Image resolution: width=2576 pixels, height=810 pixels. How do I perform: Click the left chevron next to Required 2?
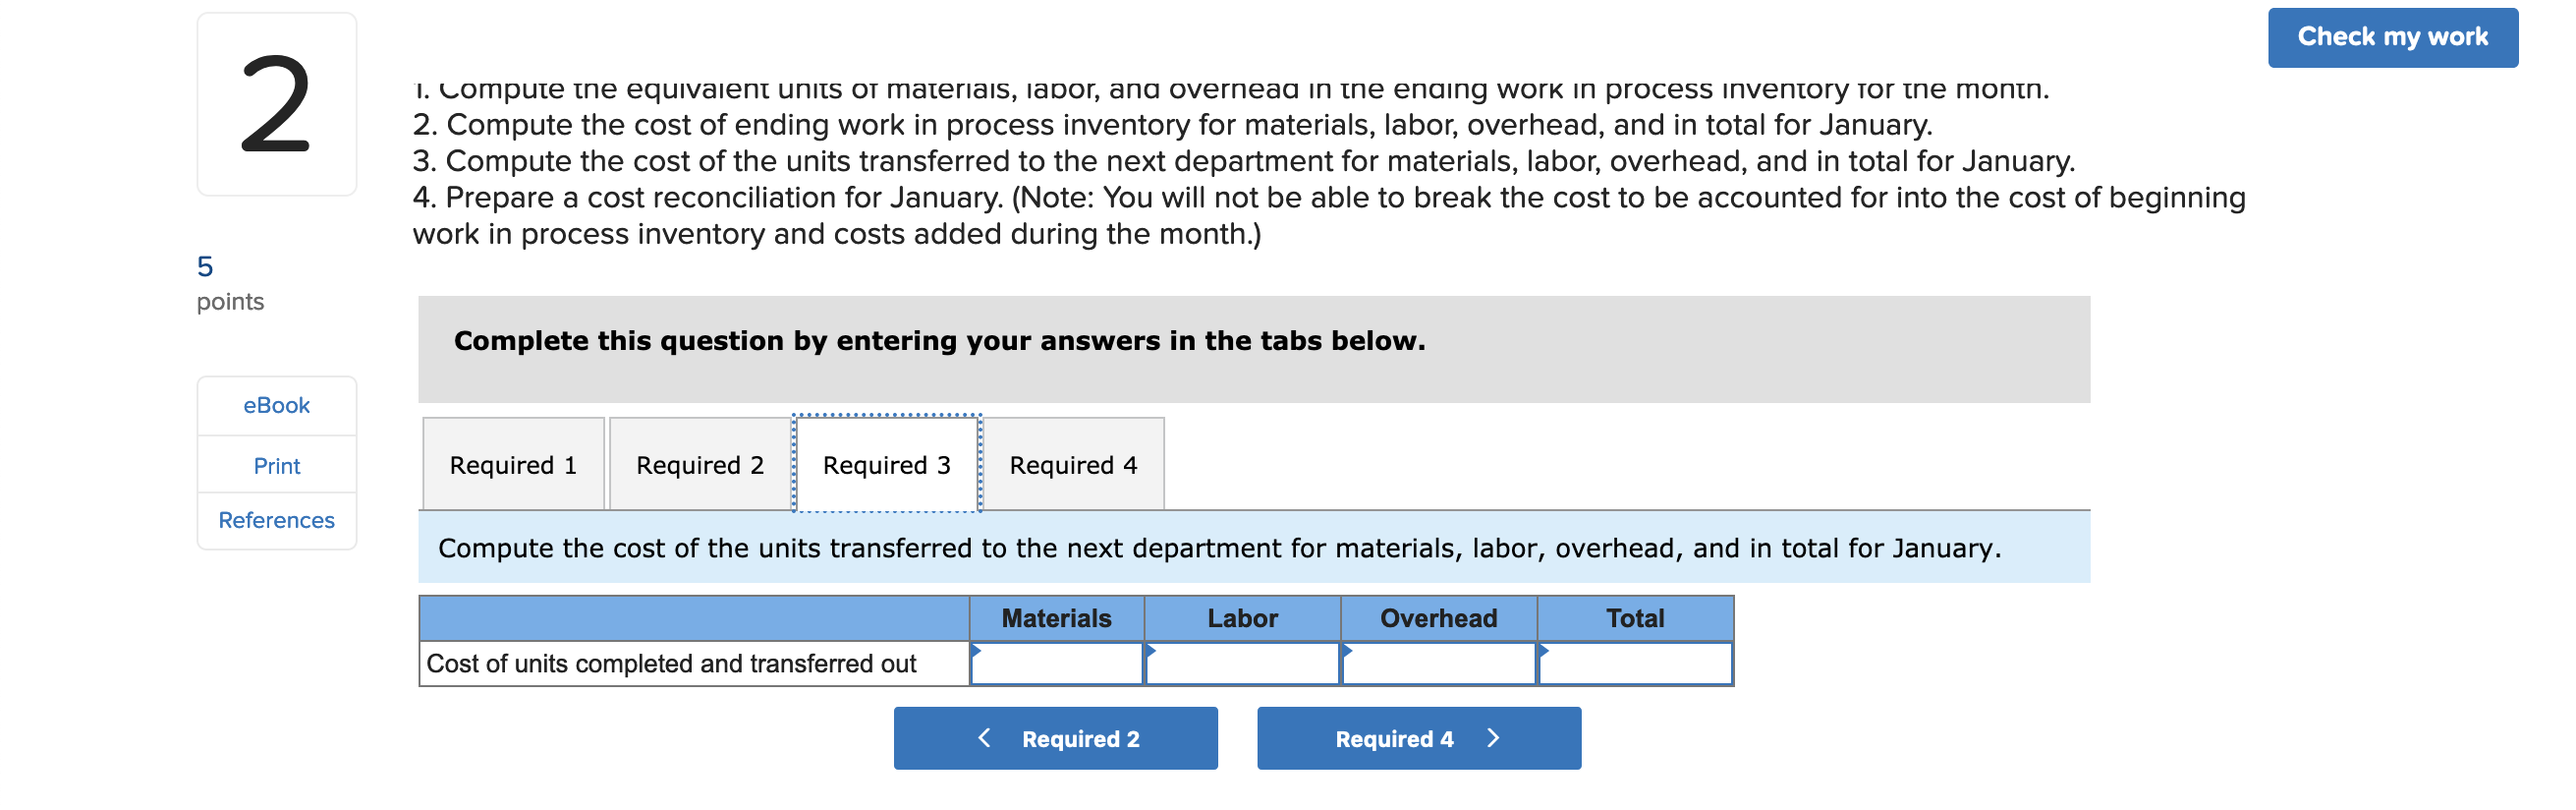click(x=985, y=738)
